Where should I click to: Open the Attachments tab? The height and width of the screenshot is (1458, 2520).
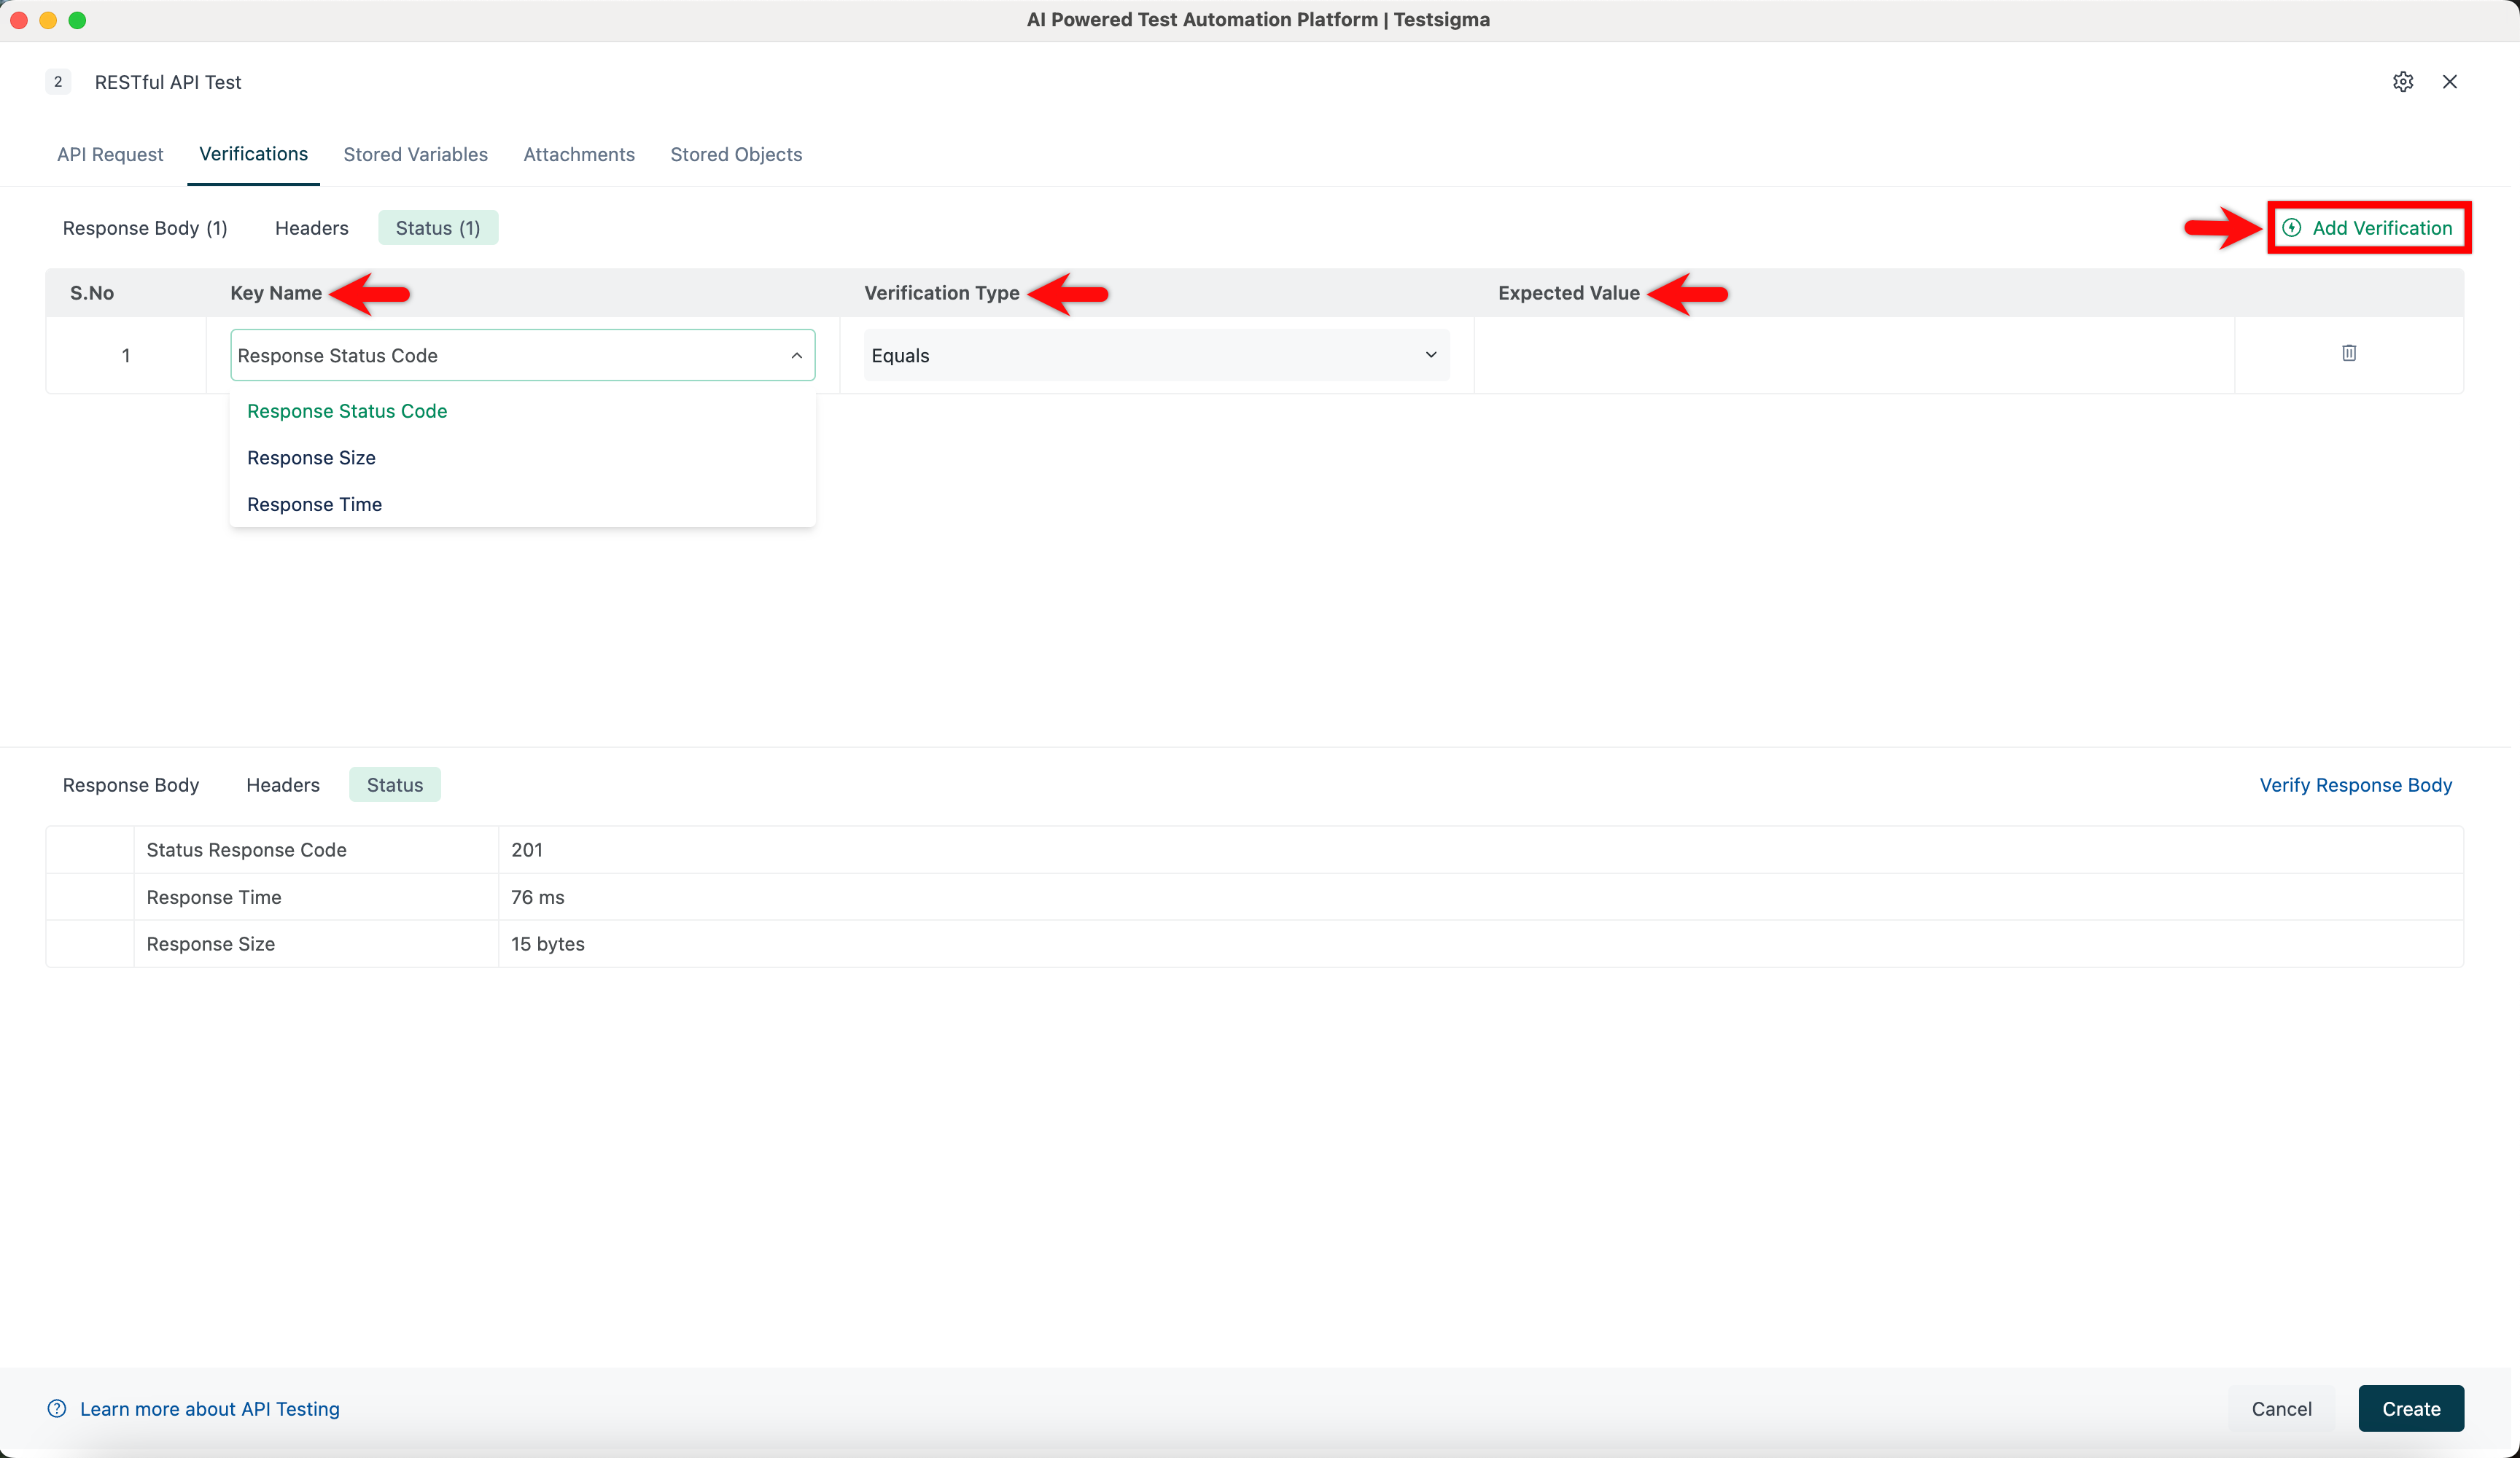(578, 154)
